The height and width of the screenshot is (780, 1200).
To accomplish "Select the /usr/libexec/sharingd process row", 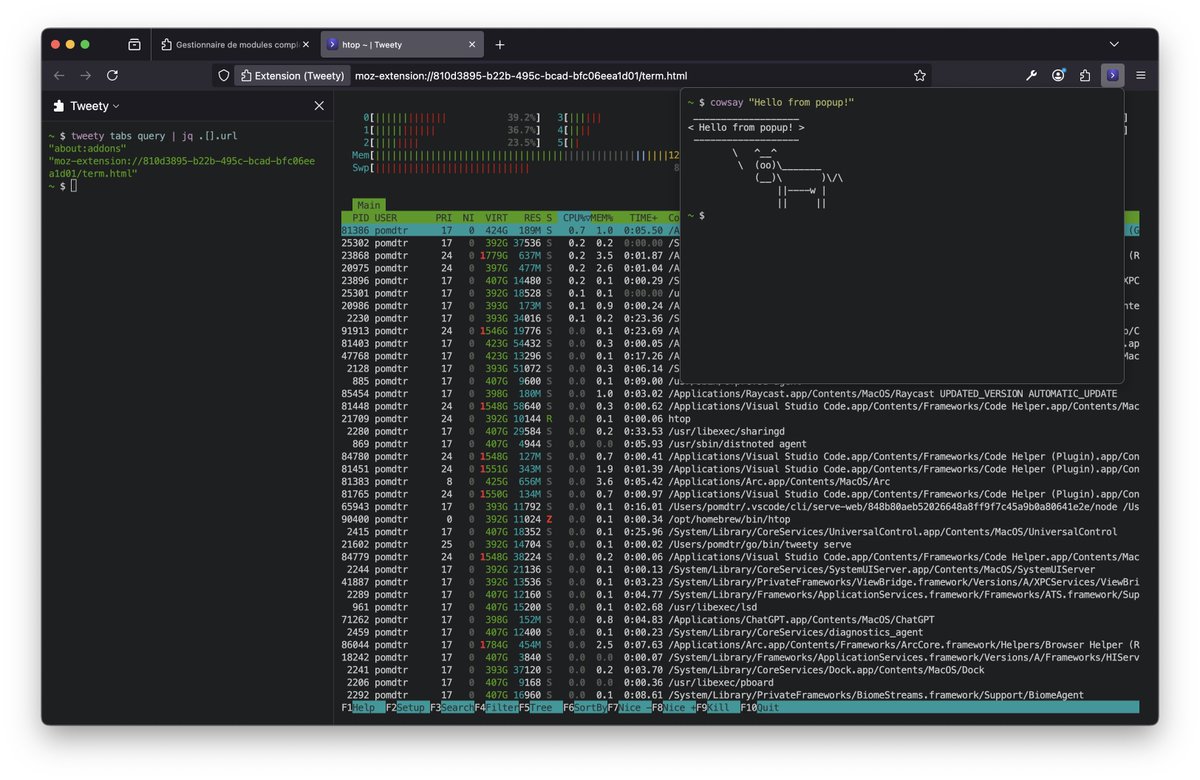I will click(740, 431).
